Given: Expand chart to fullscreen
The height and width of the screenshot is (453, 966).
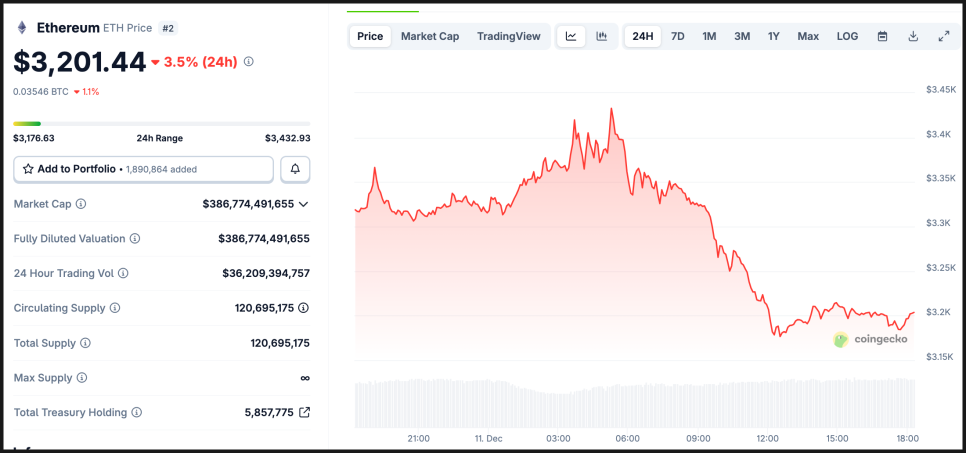Looking at the screenshot, I should (943, 36).
